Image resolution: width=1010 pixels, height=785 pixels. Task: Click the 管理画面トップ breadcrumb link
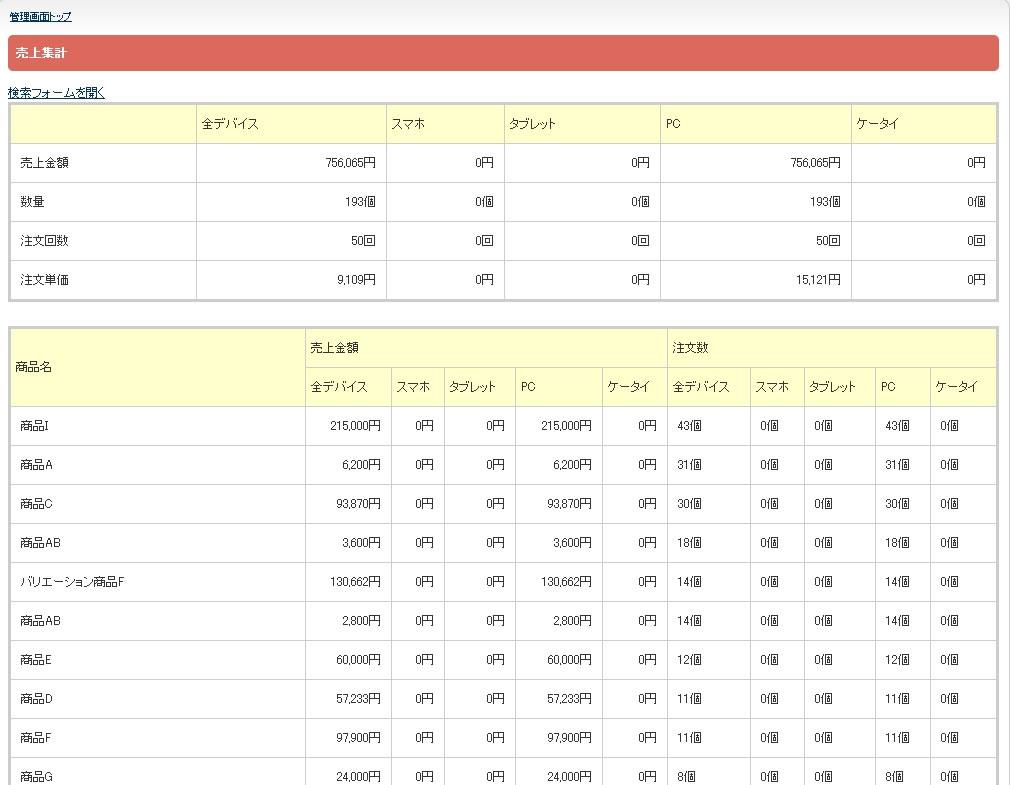click(41, 17)
